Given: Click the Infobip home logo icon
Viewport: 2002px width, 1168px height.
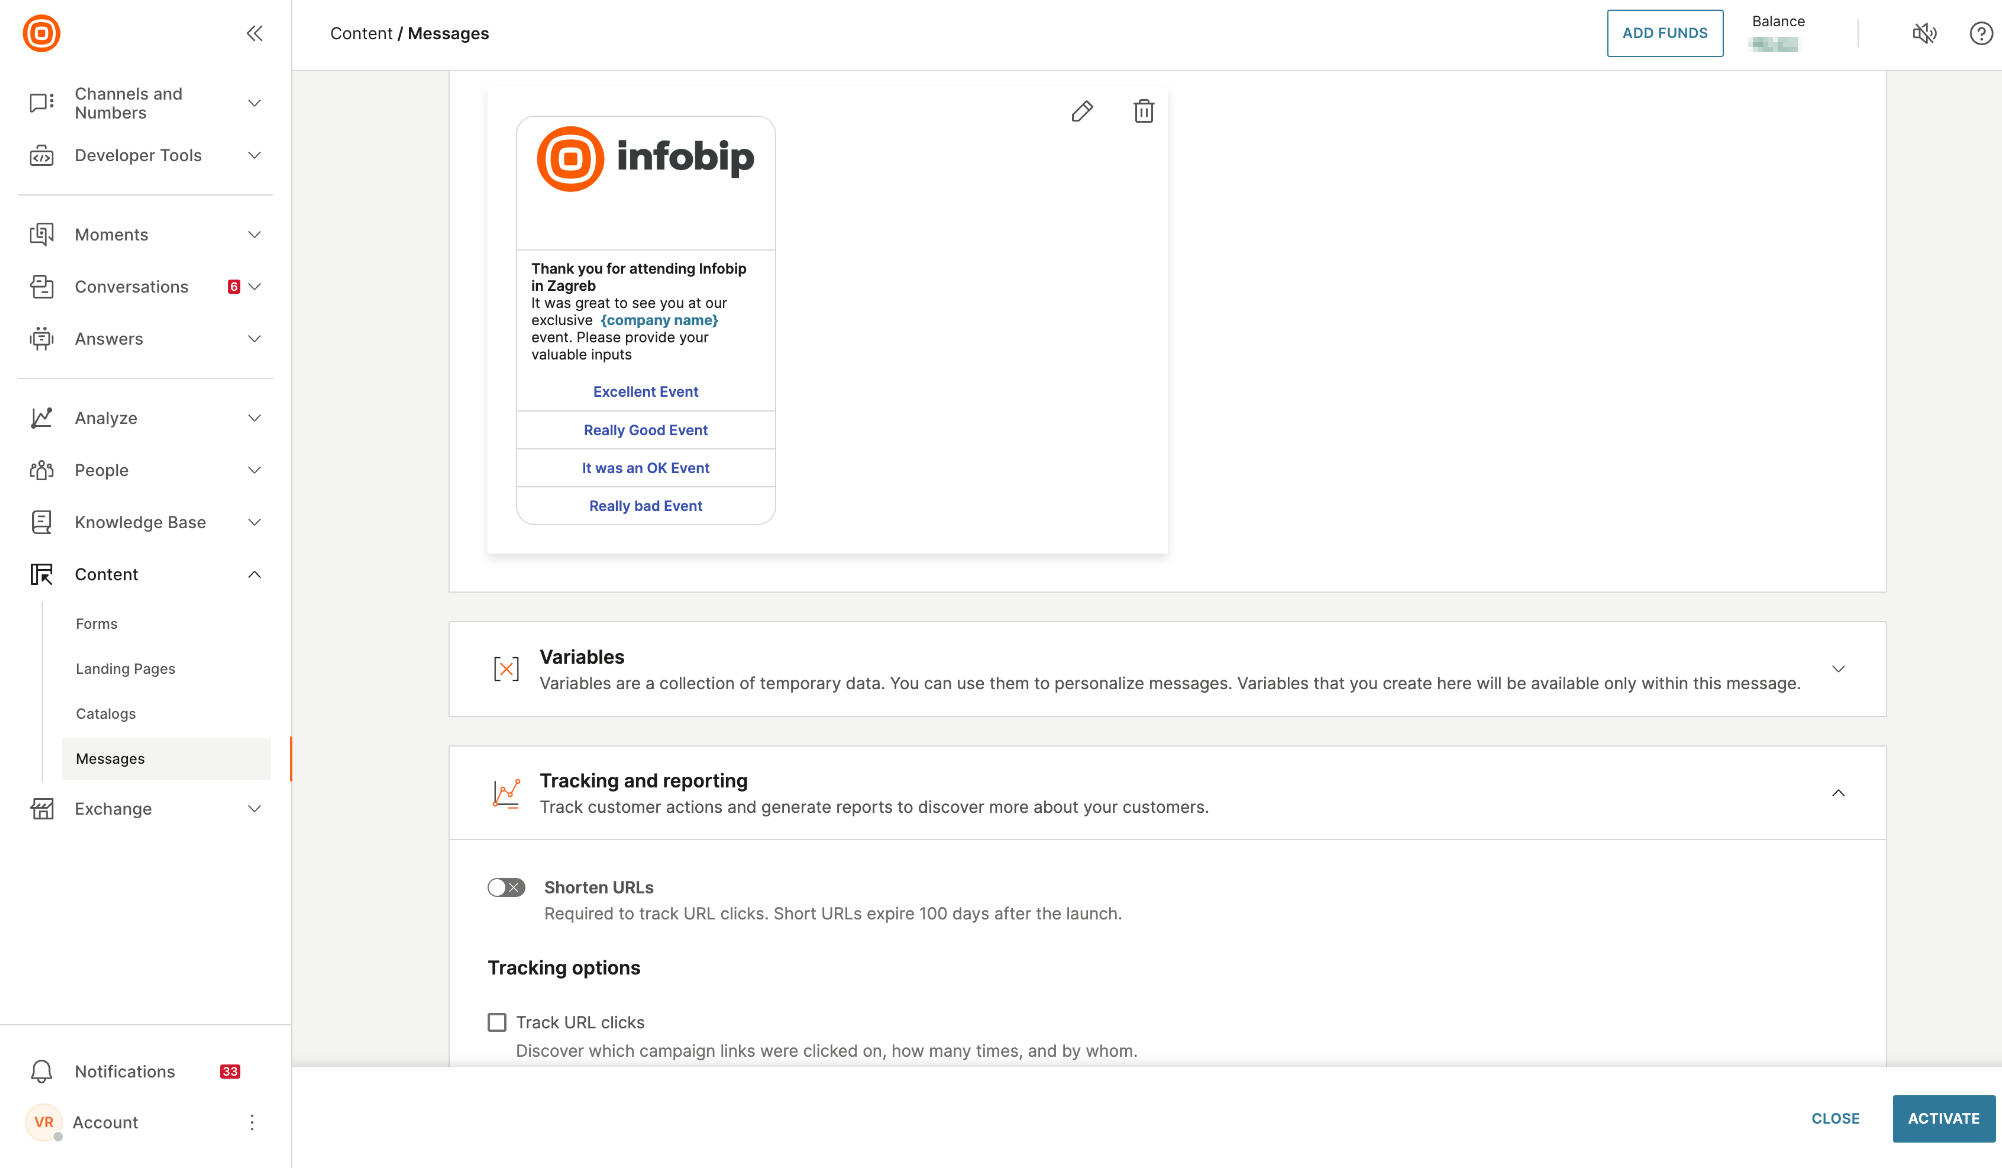Looking at the screenshot, I should [40, 33].
